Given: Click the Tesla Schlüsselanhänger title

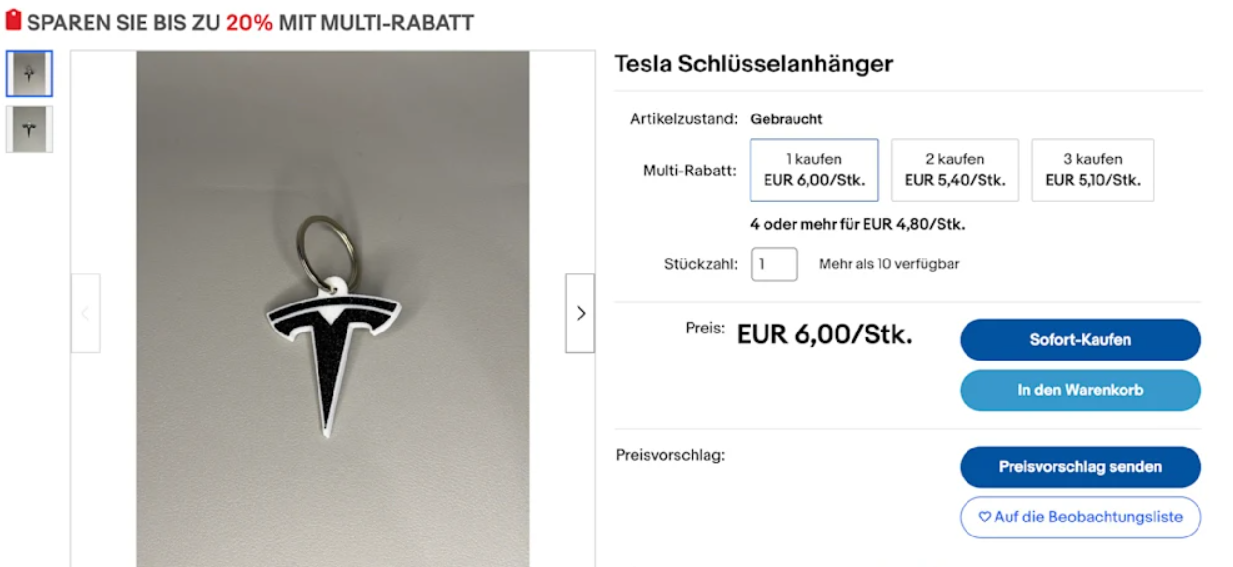Looking at the screenshot, I should tap(753, 64).
